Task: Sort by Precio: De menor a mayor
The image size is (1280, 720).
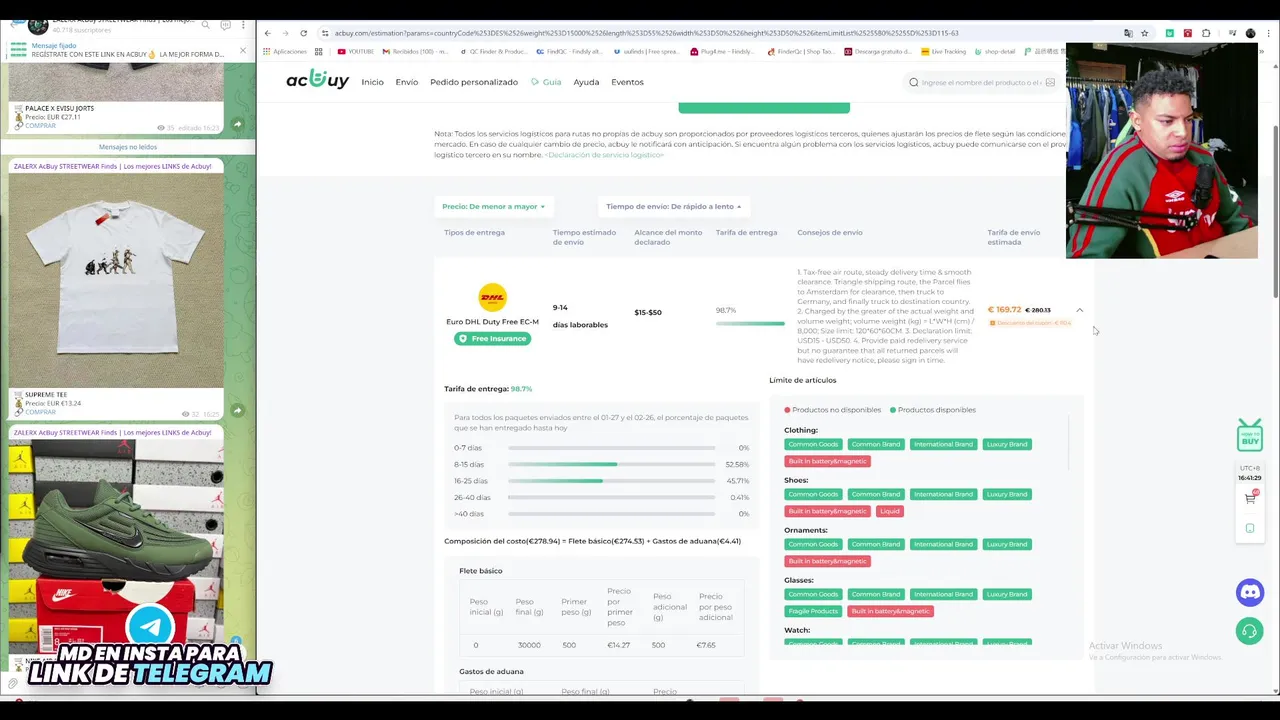Action: pyautogui.click(x=493, y=206)
